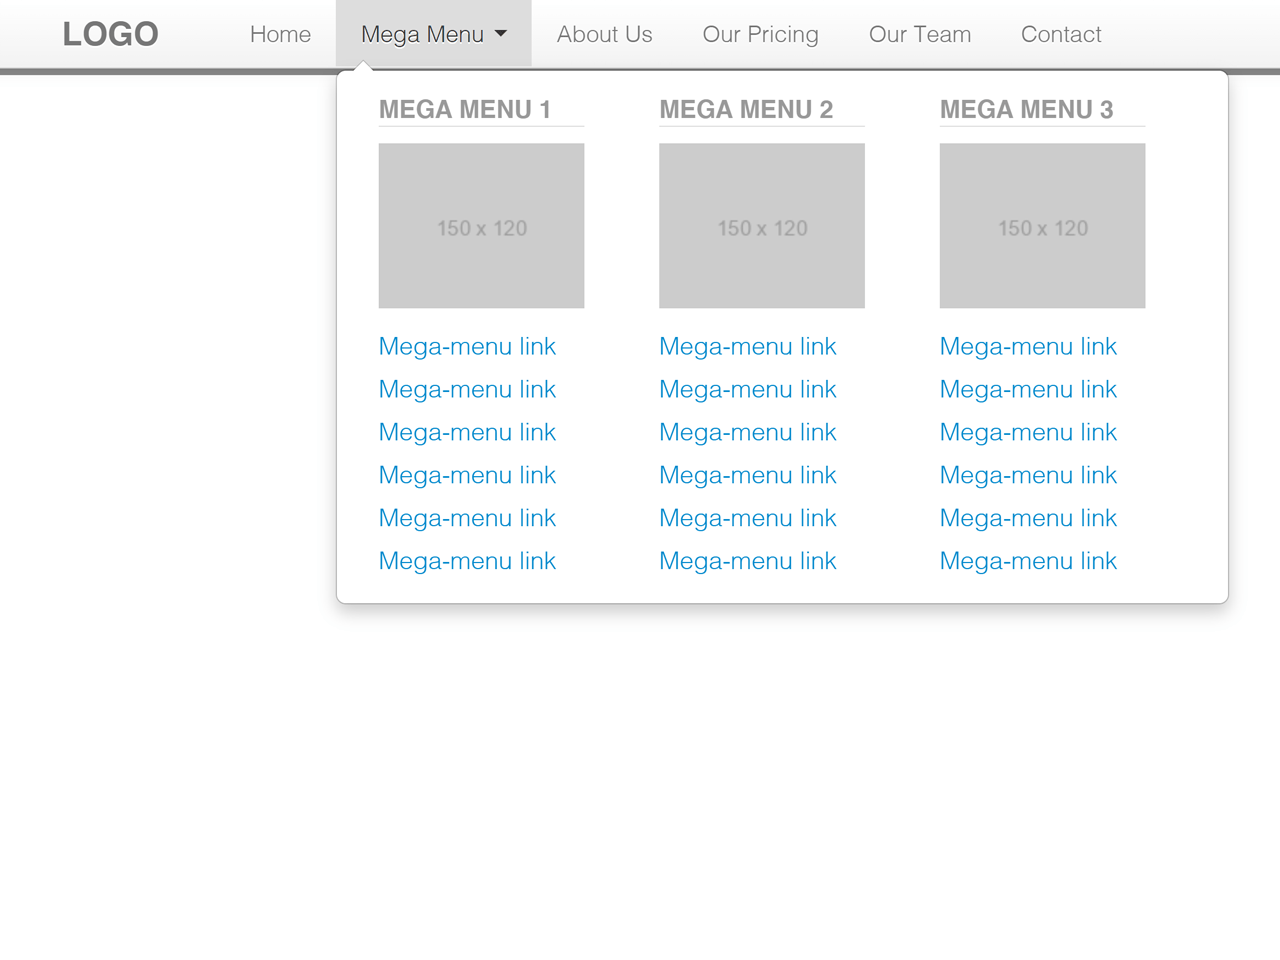
Task: Click the last Mega-menu link under MEGA MENU 3
Action: coord(1028,561)
